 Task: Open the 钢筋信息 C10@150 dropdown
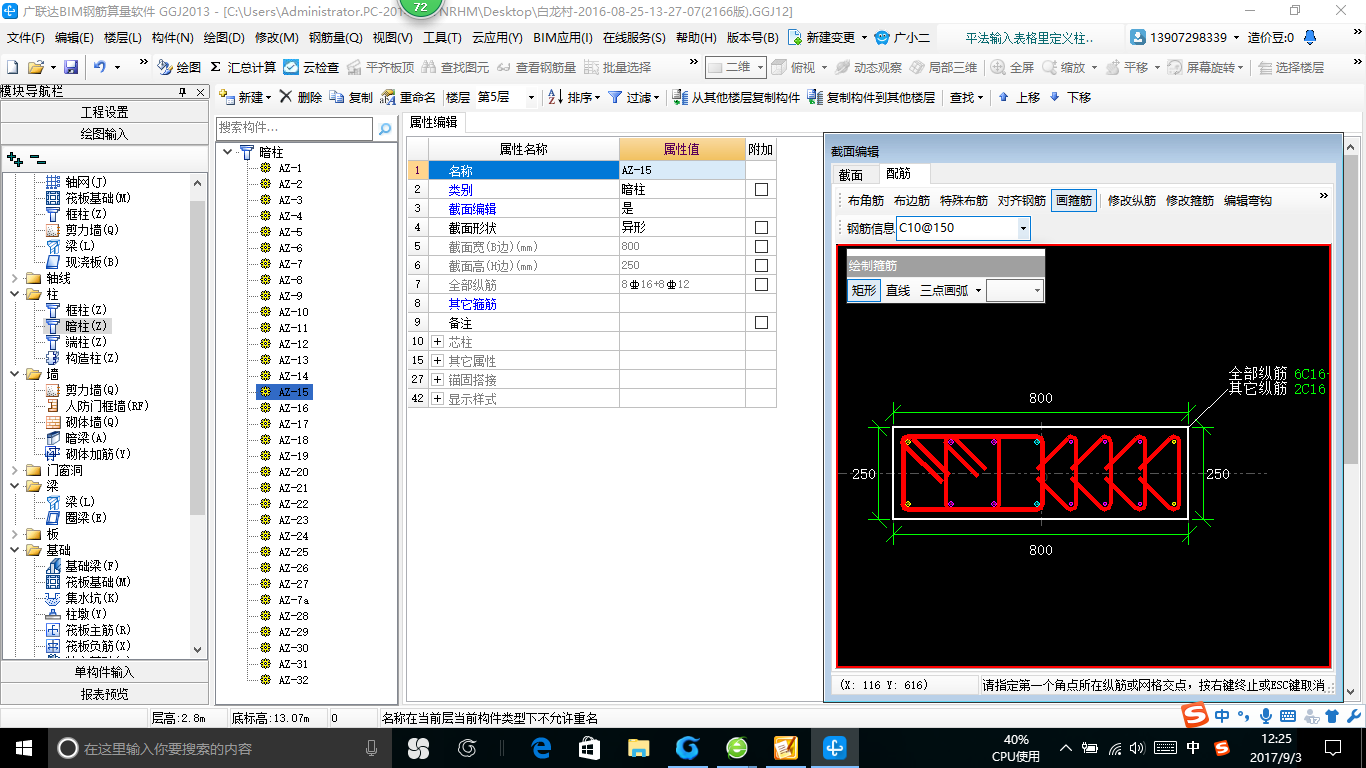coord(1023,228)
